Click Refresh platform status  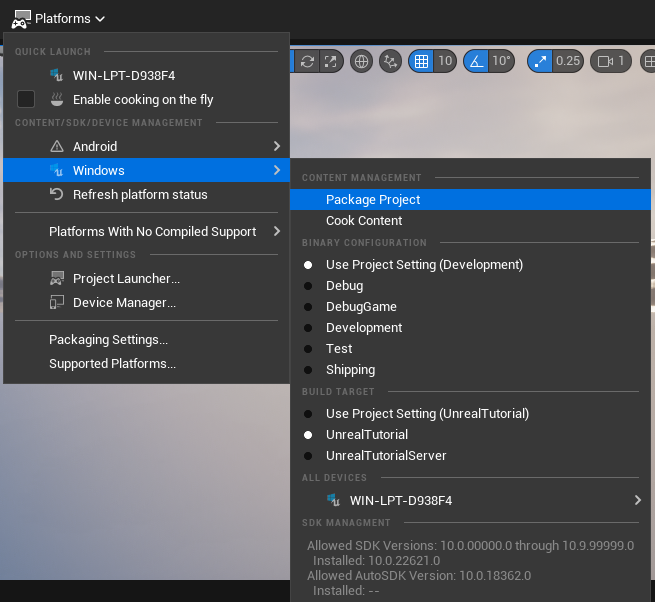click(140, 195)
